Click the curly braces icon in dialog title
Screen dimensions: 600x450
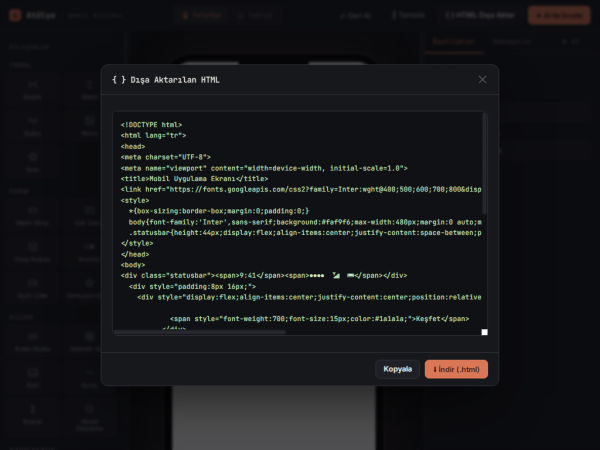click(x=119, y=80)
